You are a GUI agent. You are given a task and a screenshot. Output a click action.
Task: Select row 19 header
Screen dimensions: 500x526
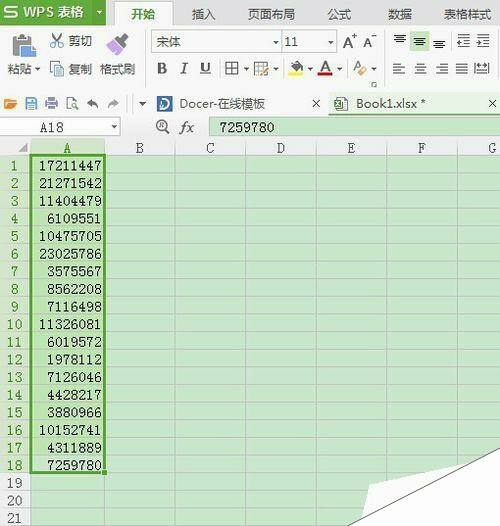15,483
